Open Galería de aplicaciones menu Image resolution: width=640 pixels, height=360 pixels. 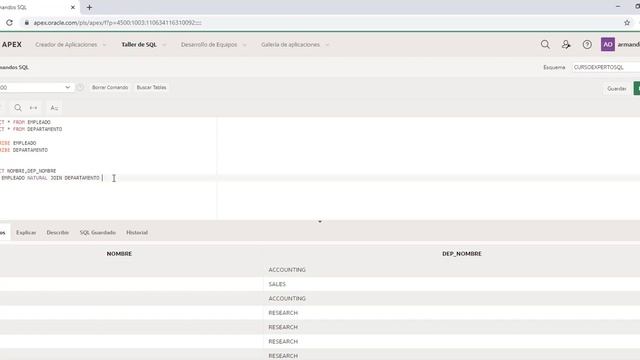[x=290, y=44]
